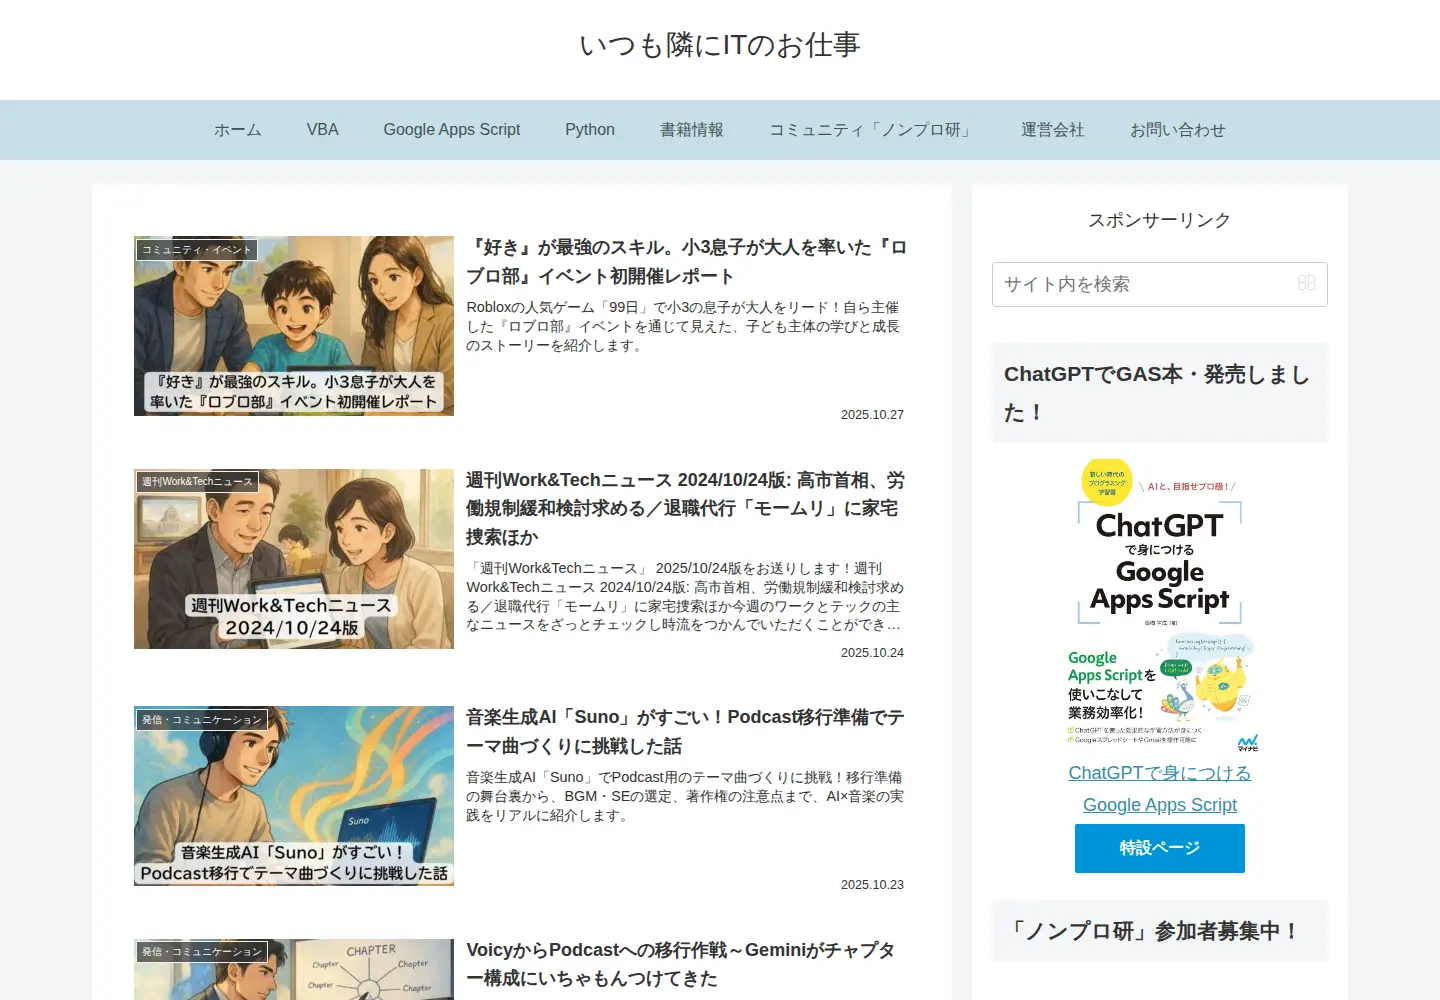The height and width of the screenshot is (1000, 1440).
Task: Click the site title いつも隣にITのお仕事
Action: tap(720, 45)
